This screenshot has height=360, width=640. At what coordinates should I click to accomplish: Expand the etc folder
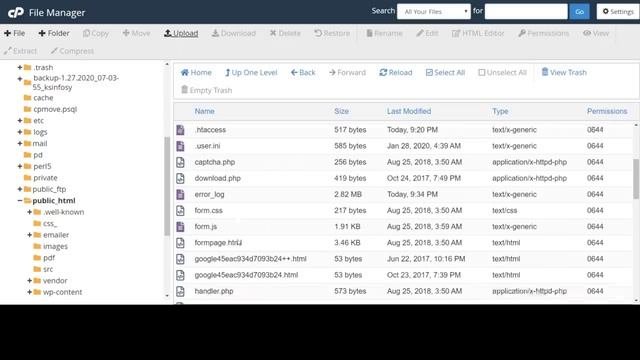tap(20, 120)
